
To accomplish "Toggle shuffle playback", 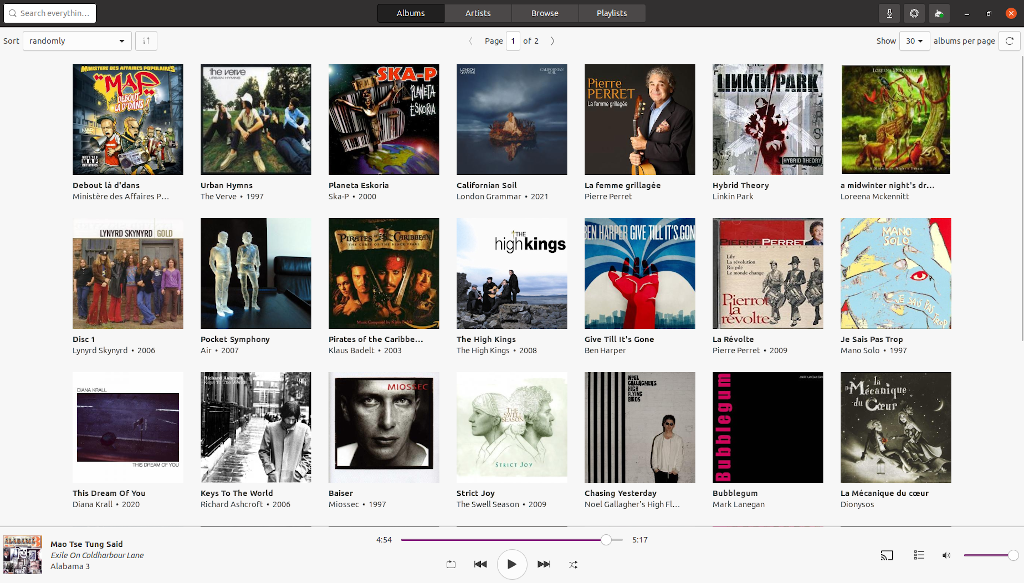I will (x=573, y=564).
